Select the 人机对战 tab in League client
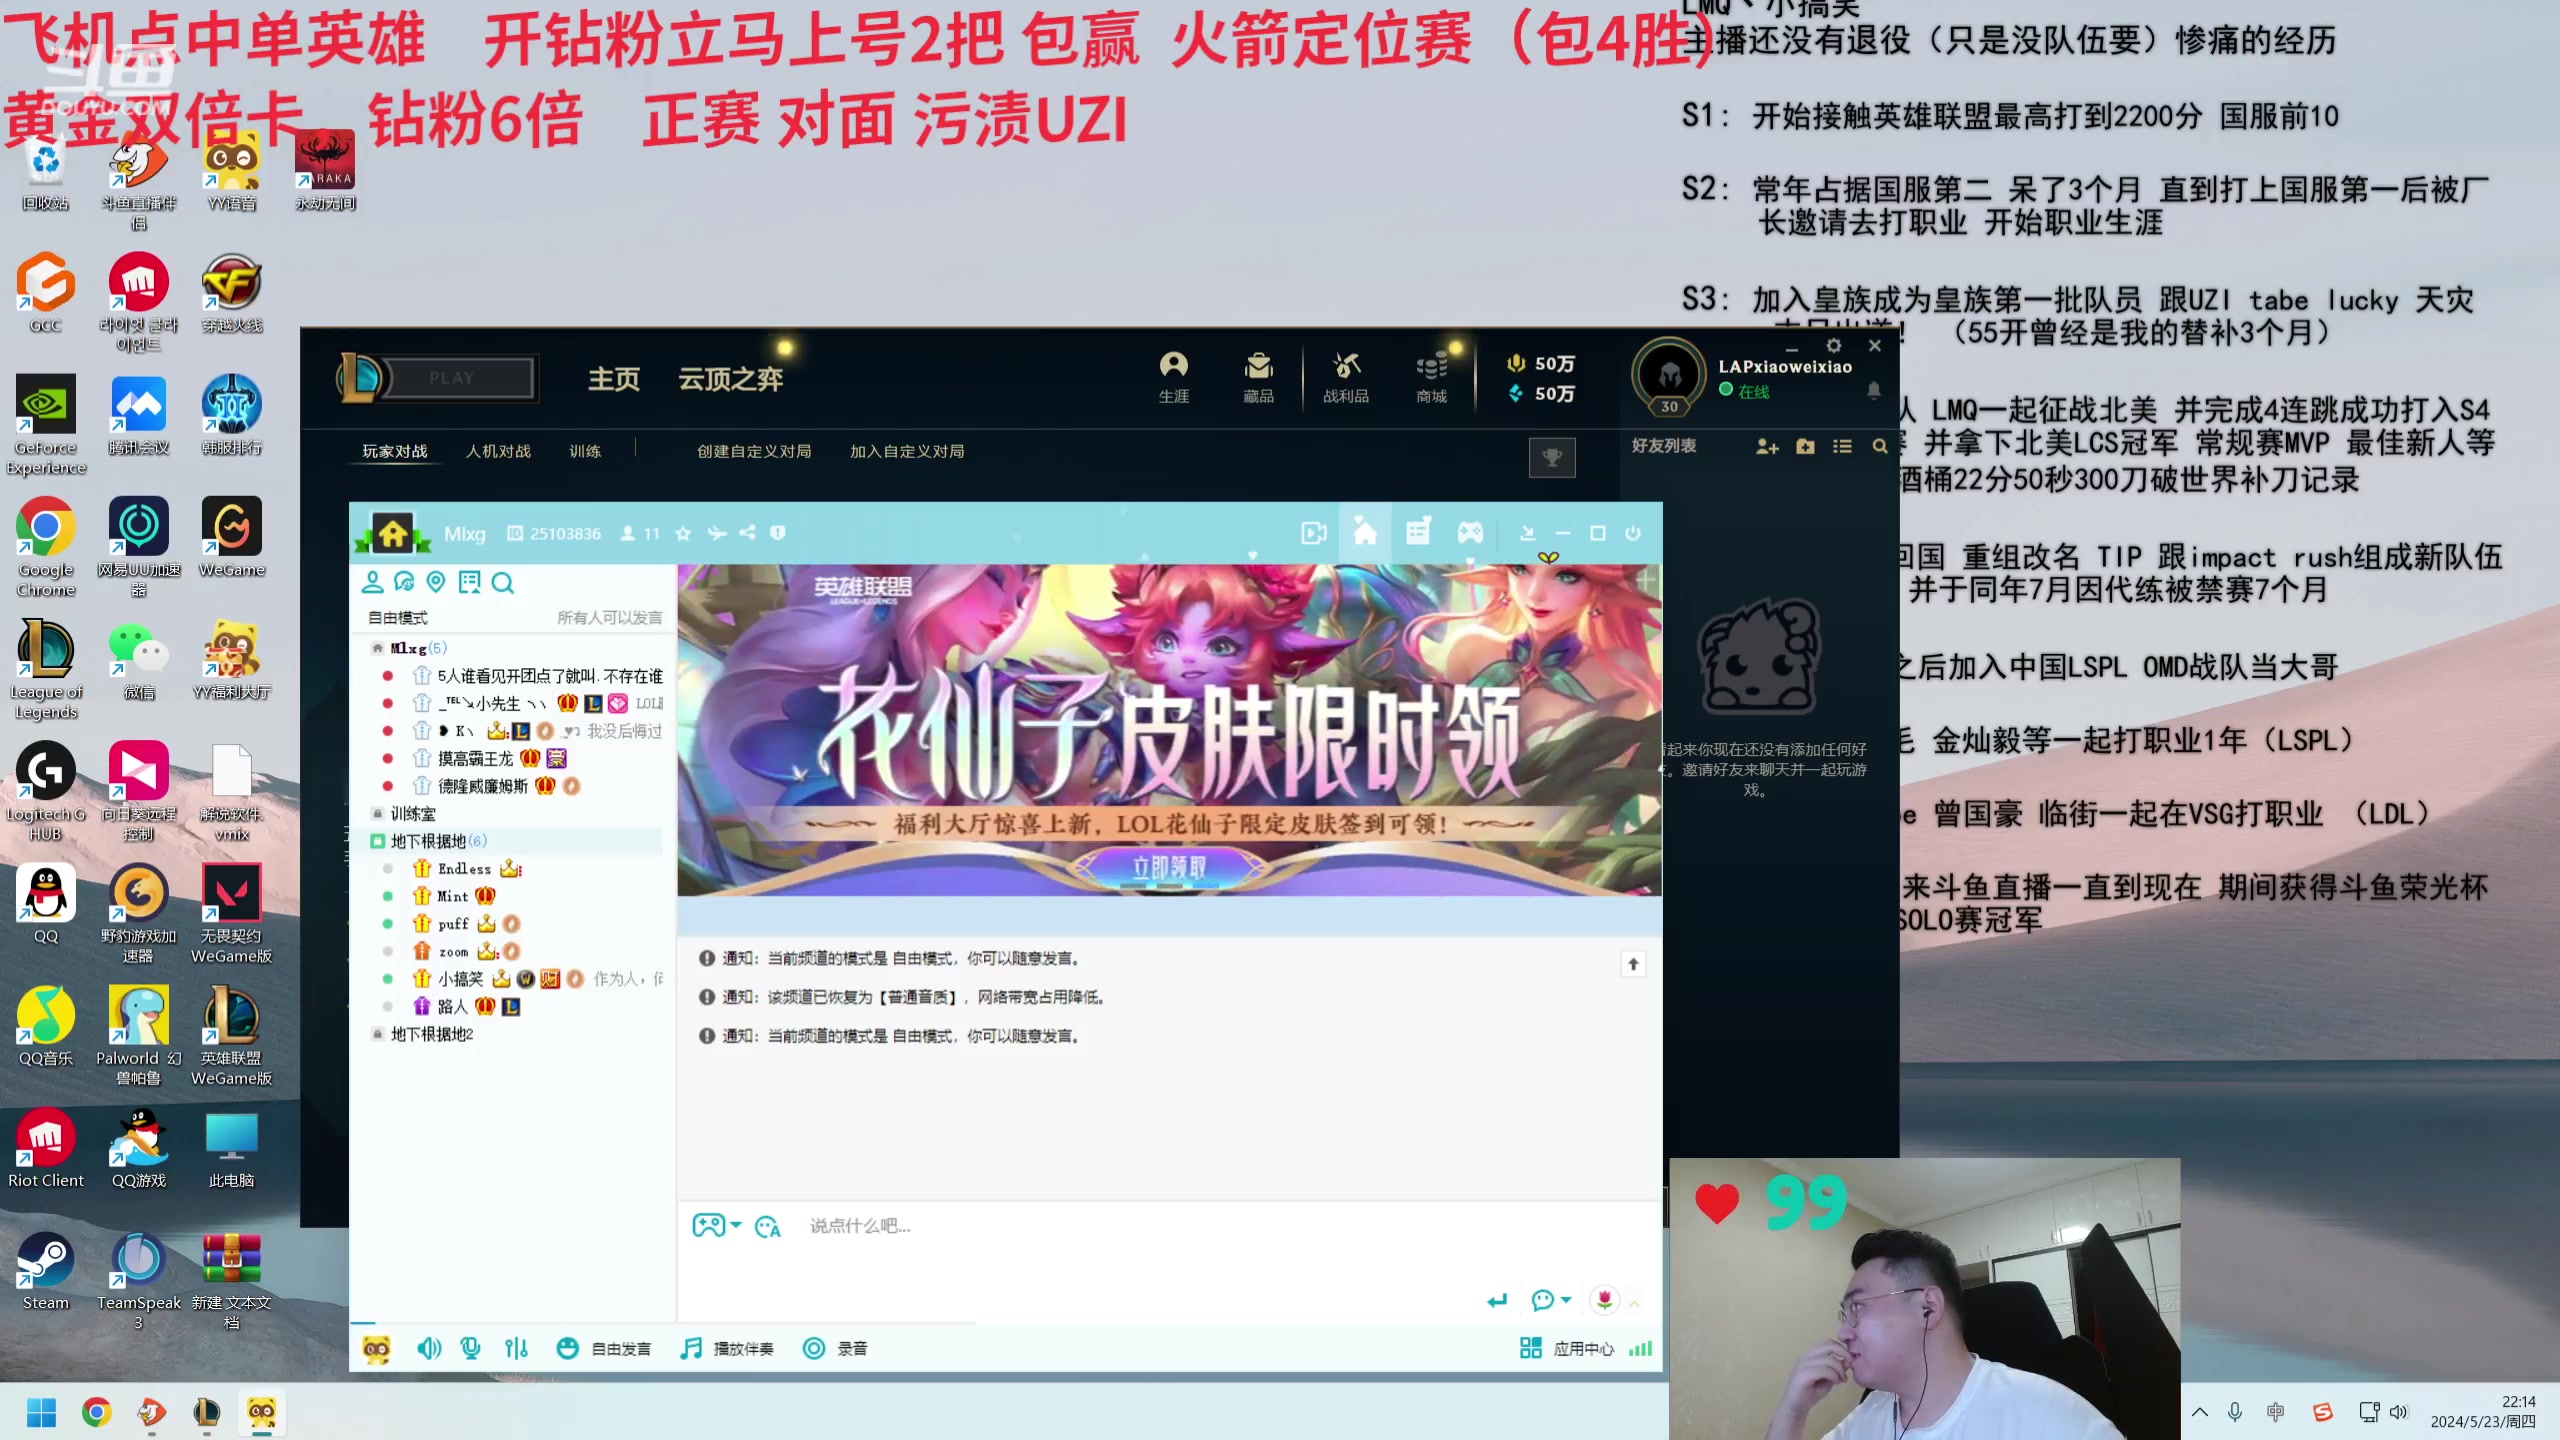2560x1440 pixels. (x=498, y=451)
